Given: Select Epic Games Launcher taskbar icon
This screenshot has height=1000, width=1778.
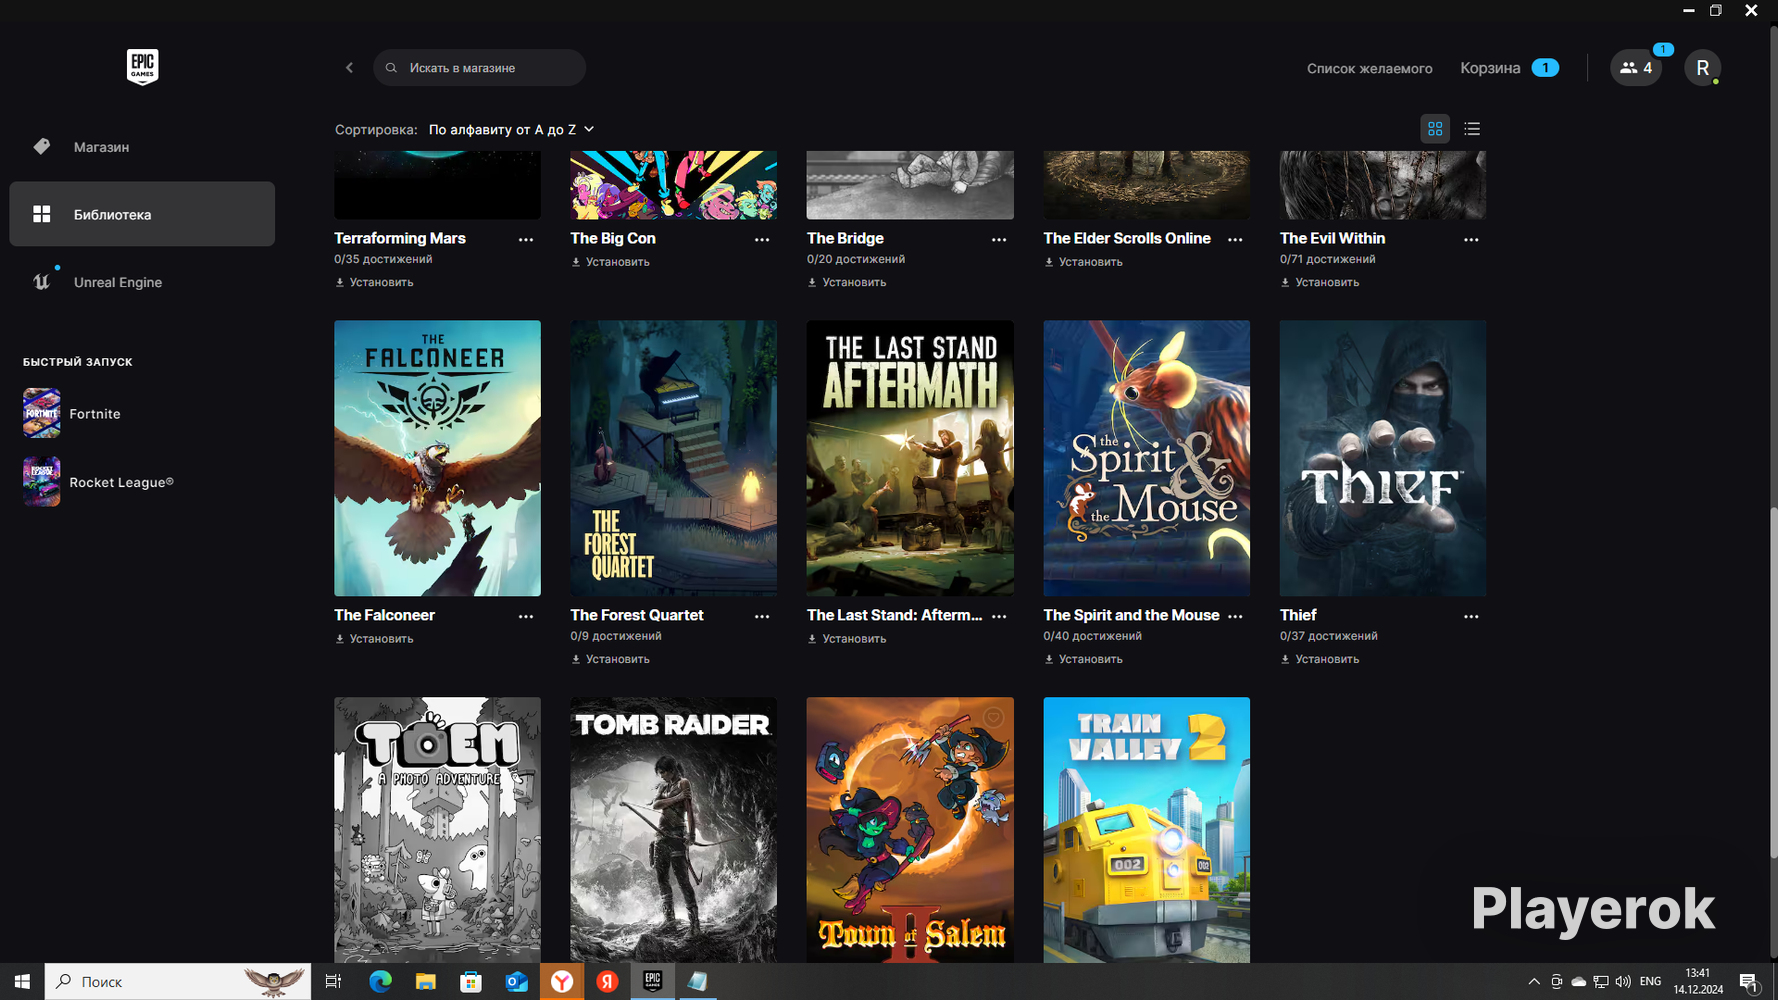Looking at the screenshot, I should 652,982.
